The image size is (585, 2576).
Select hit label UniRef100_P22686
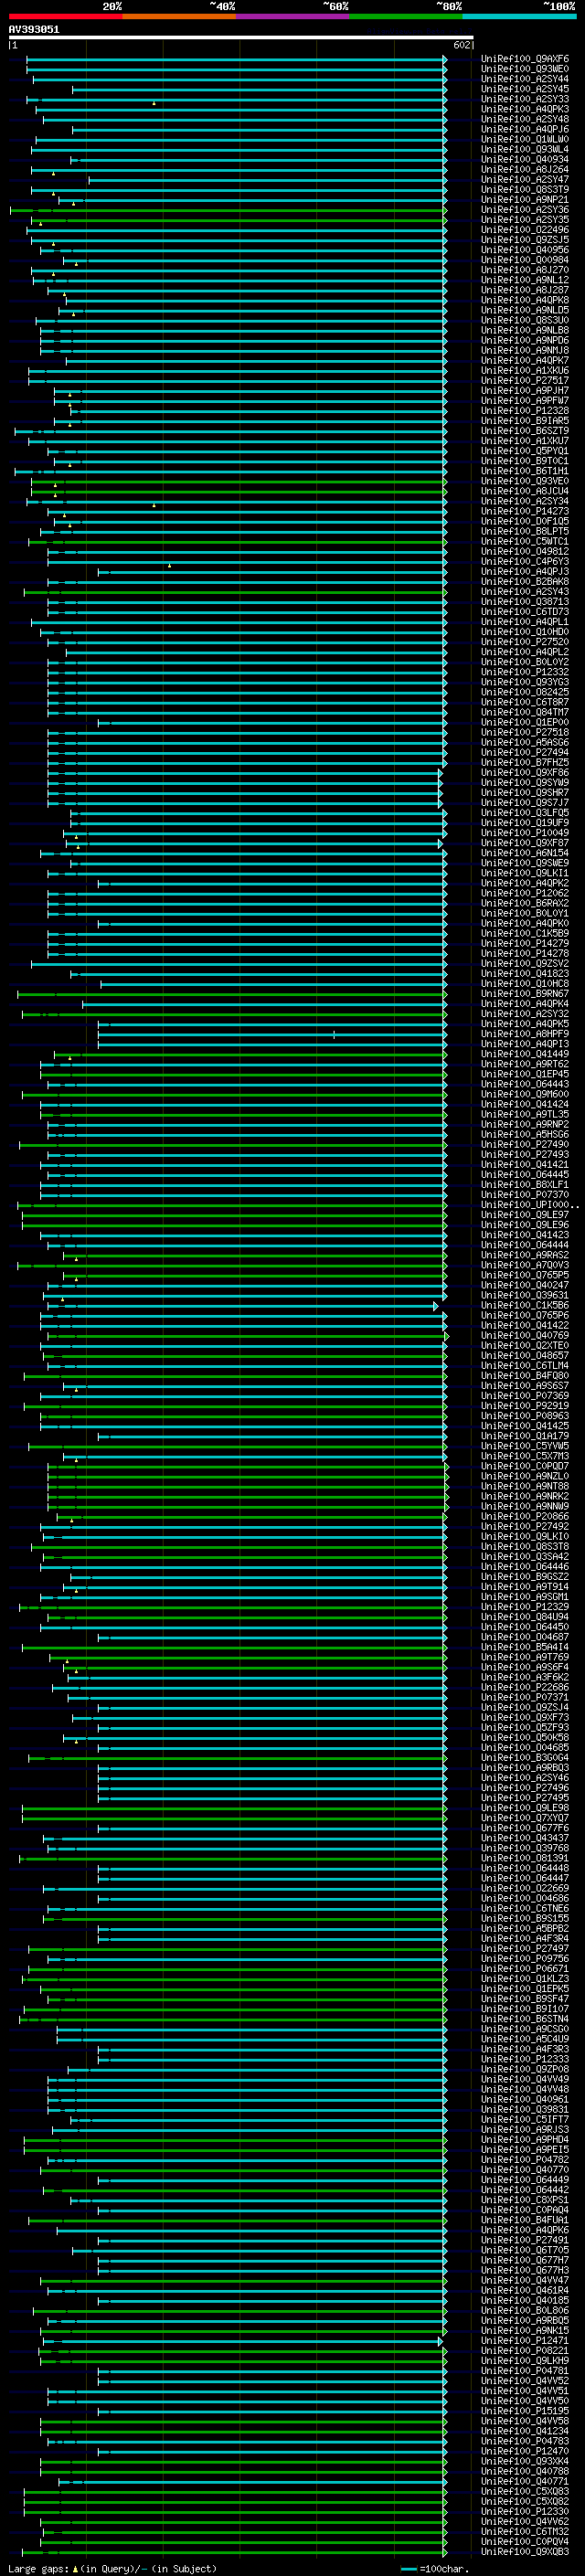pyautogui.click(x=524, y=1687)
